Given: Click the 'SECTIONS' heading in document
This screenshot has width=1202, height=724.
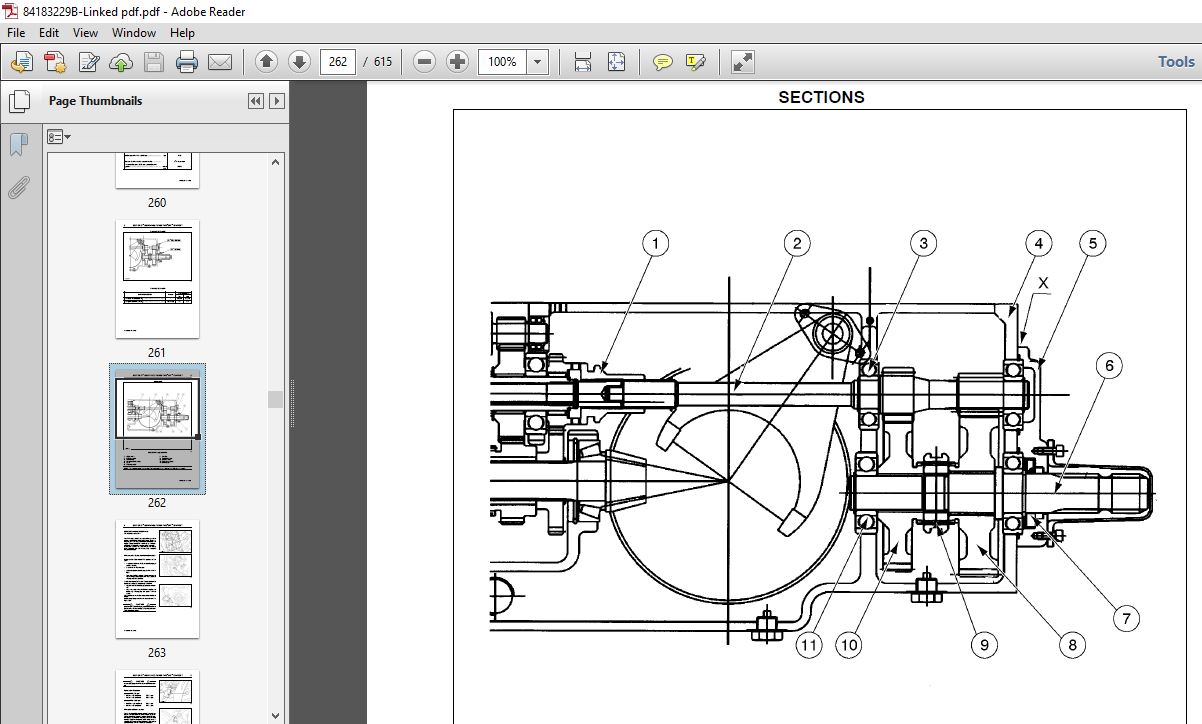Looking at the screenshot, I should [x=821, y=97].
